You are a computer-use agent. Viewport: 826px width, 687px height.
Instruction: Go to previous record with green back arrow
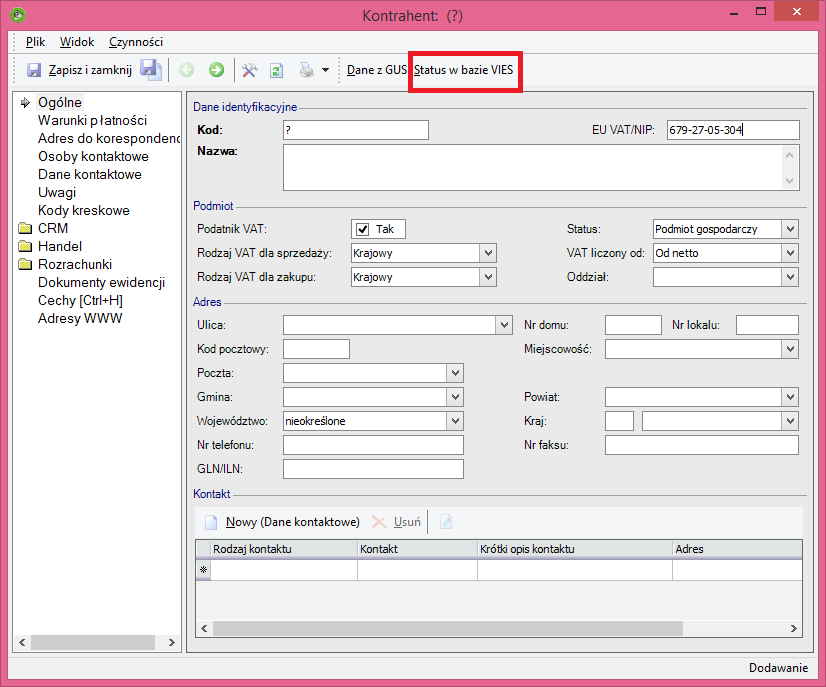(x=186, y=70)
